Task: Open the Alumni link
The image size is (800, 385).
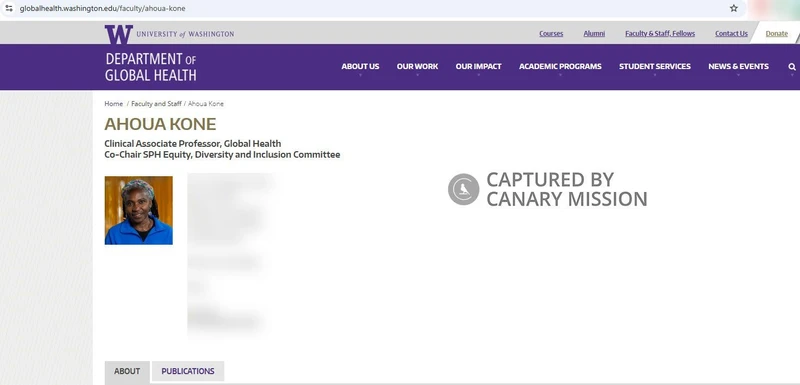Action: (594, 34)
